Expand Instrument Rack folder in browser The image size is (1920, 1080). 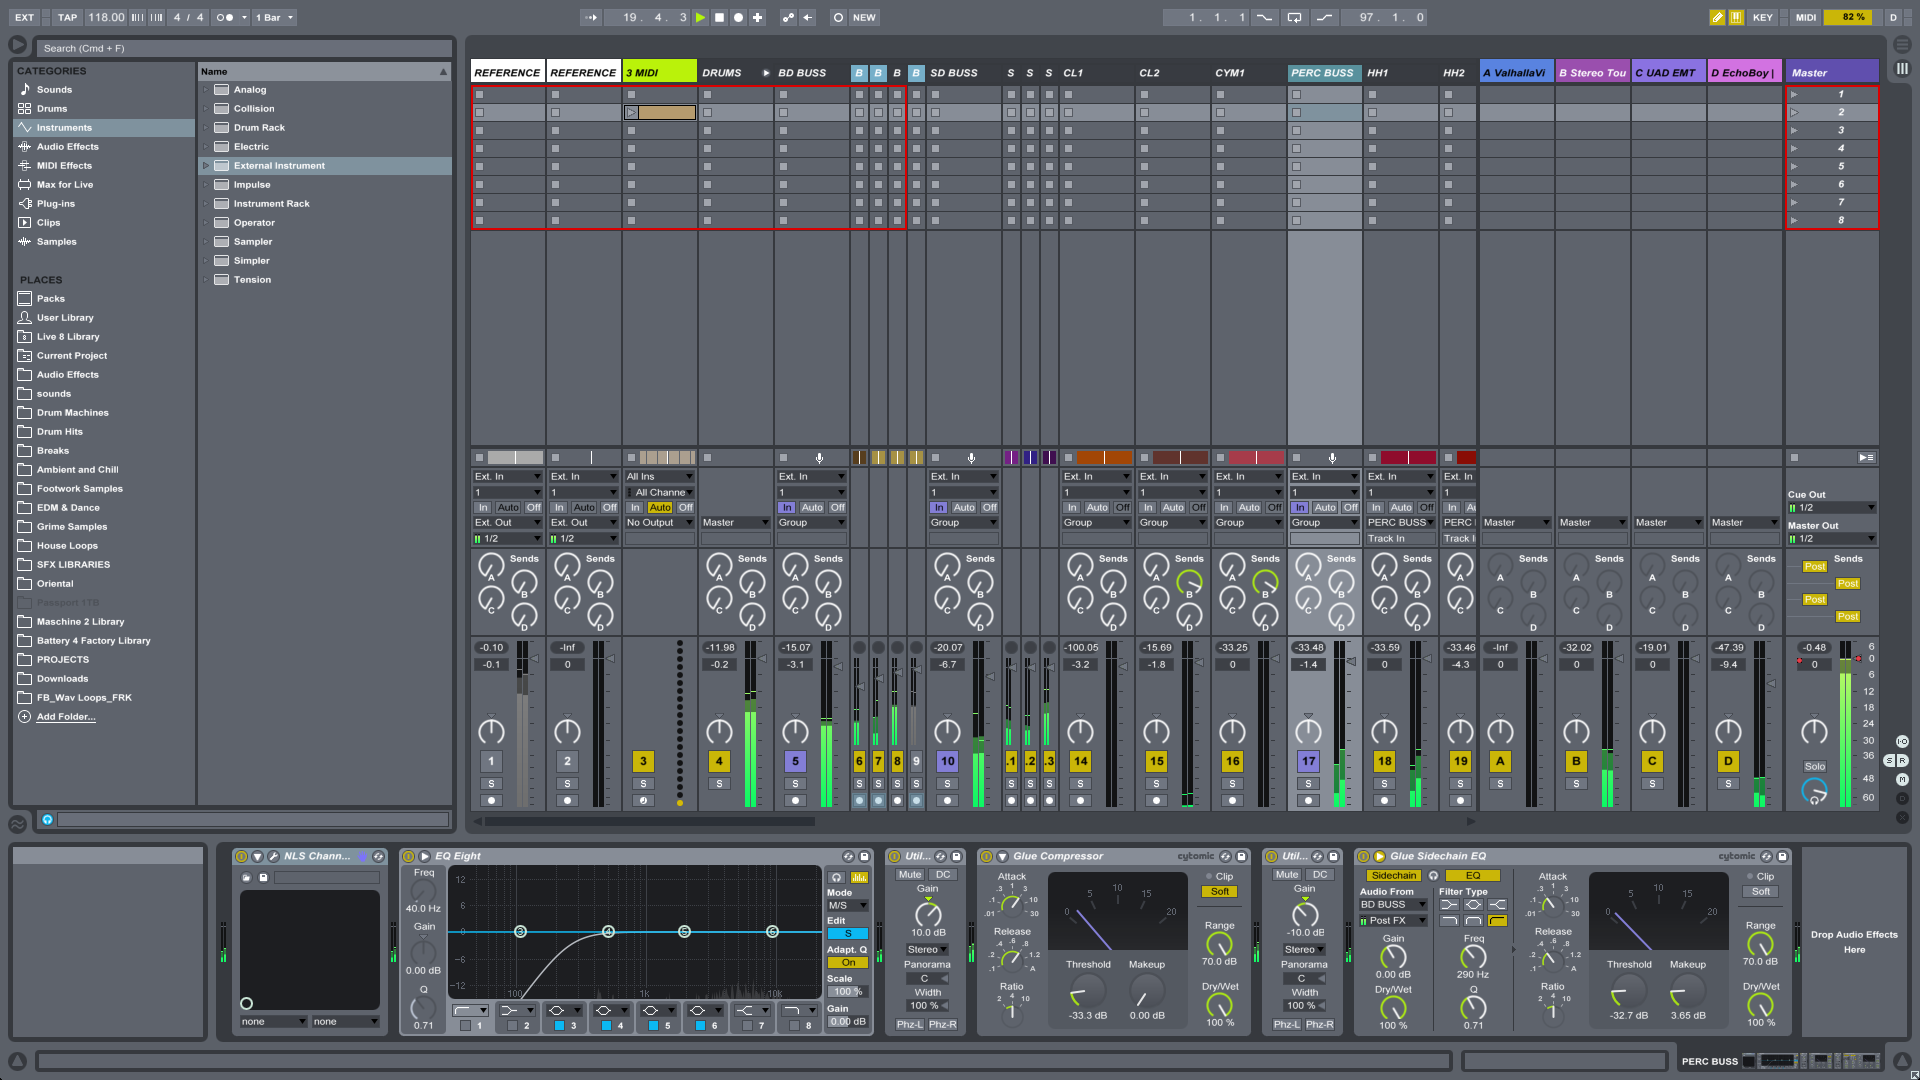206,203
